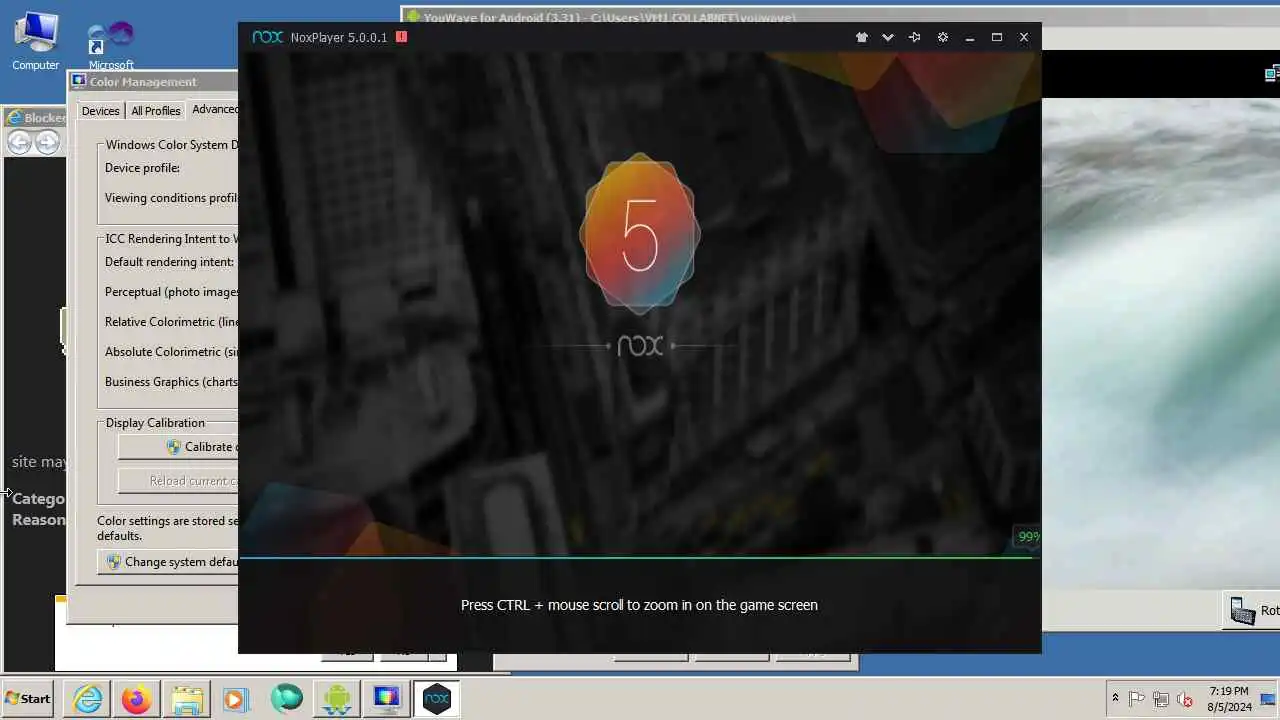The height and width of the screenshot is (720, 1280).
Task: Click the Device profile label
Action: pyautogui.click(x=142, y=168)
